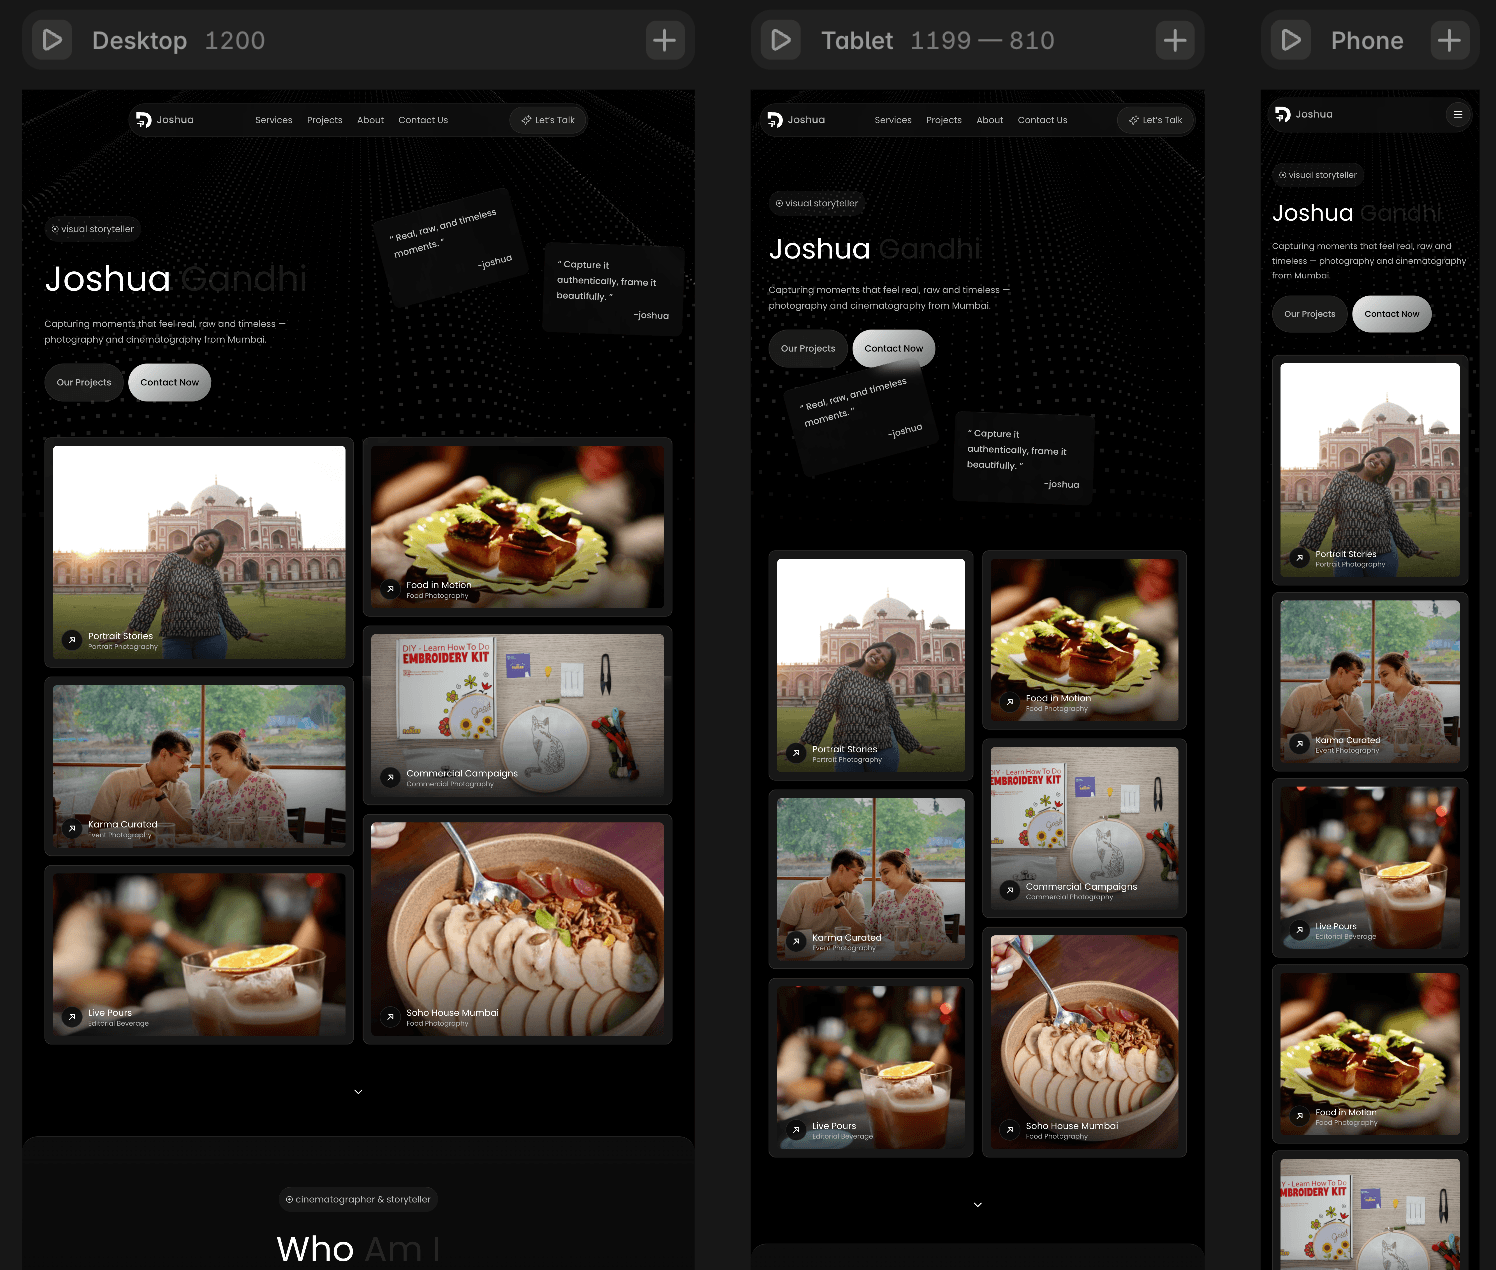Click Our Projects button in Tablet view
Screen dimensions: 1496x1270
(x=808, y=349)
